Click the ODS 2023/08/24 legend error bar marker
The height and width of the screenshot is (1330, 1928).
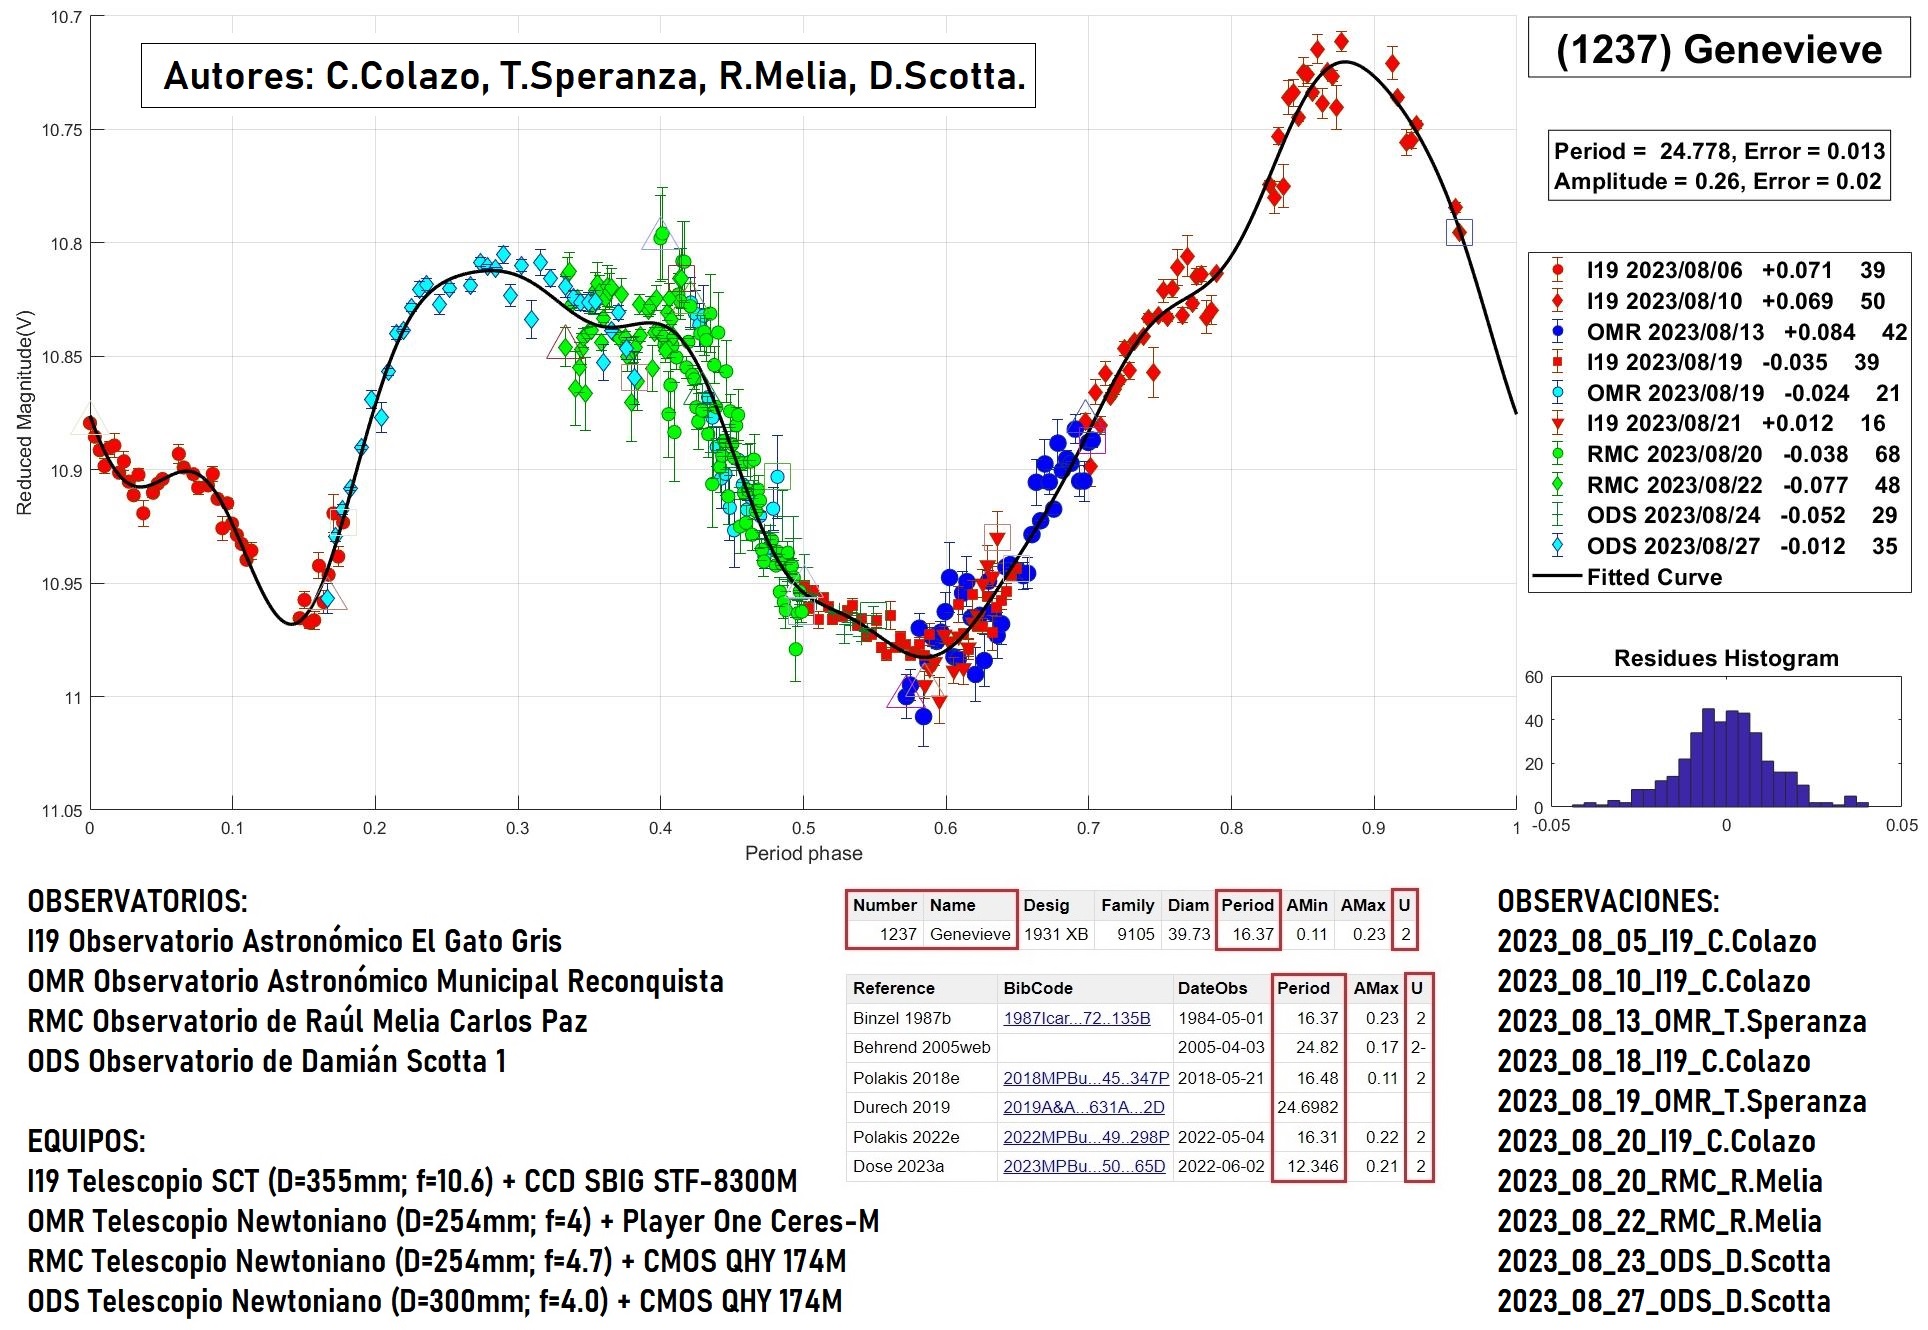(1557, 515)
